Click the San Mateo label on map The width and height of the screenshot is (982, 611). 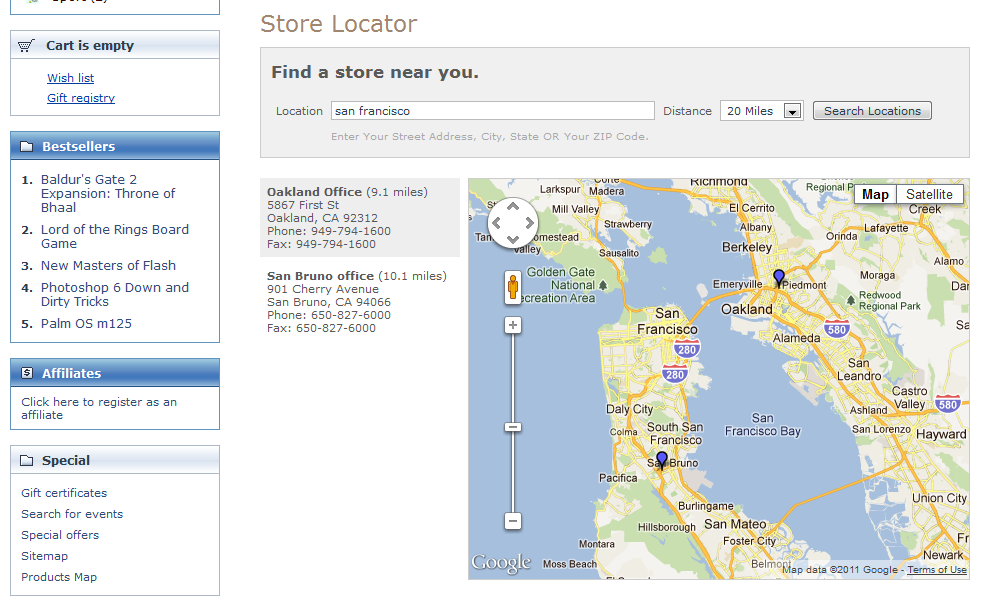point(735,524)
